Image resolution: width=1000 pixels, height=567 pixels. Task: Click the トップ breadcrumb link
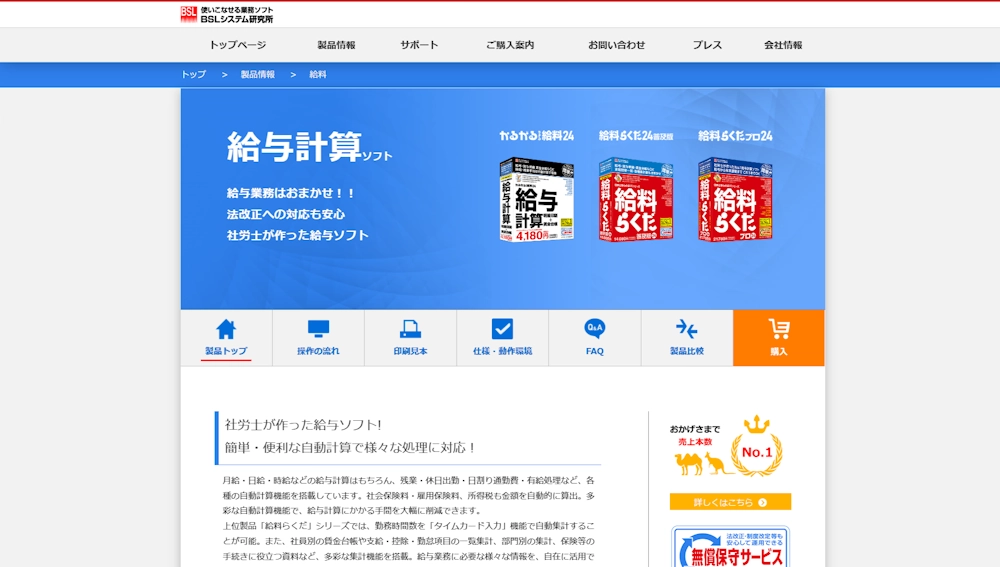tap(193, 75)
